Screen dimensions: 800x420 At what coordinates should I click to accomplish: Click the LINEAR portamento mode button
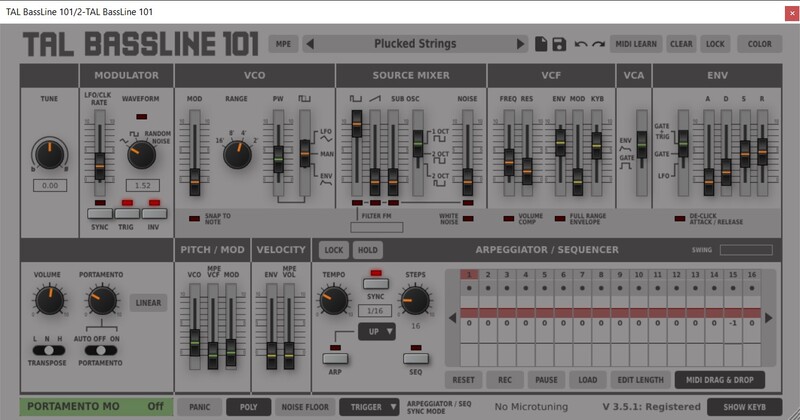tap(148, 303)
